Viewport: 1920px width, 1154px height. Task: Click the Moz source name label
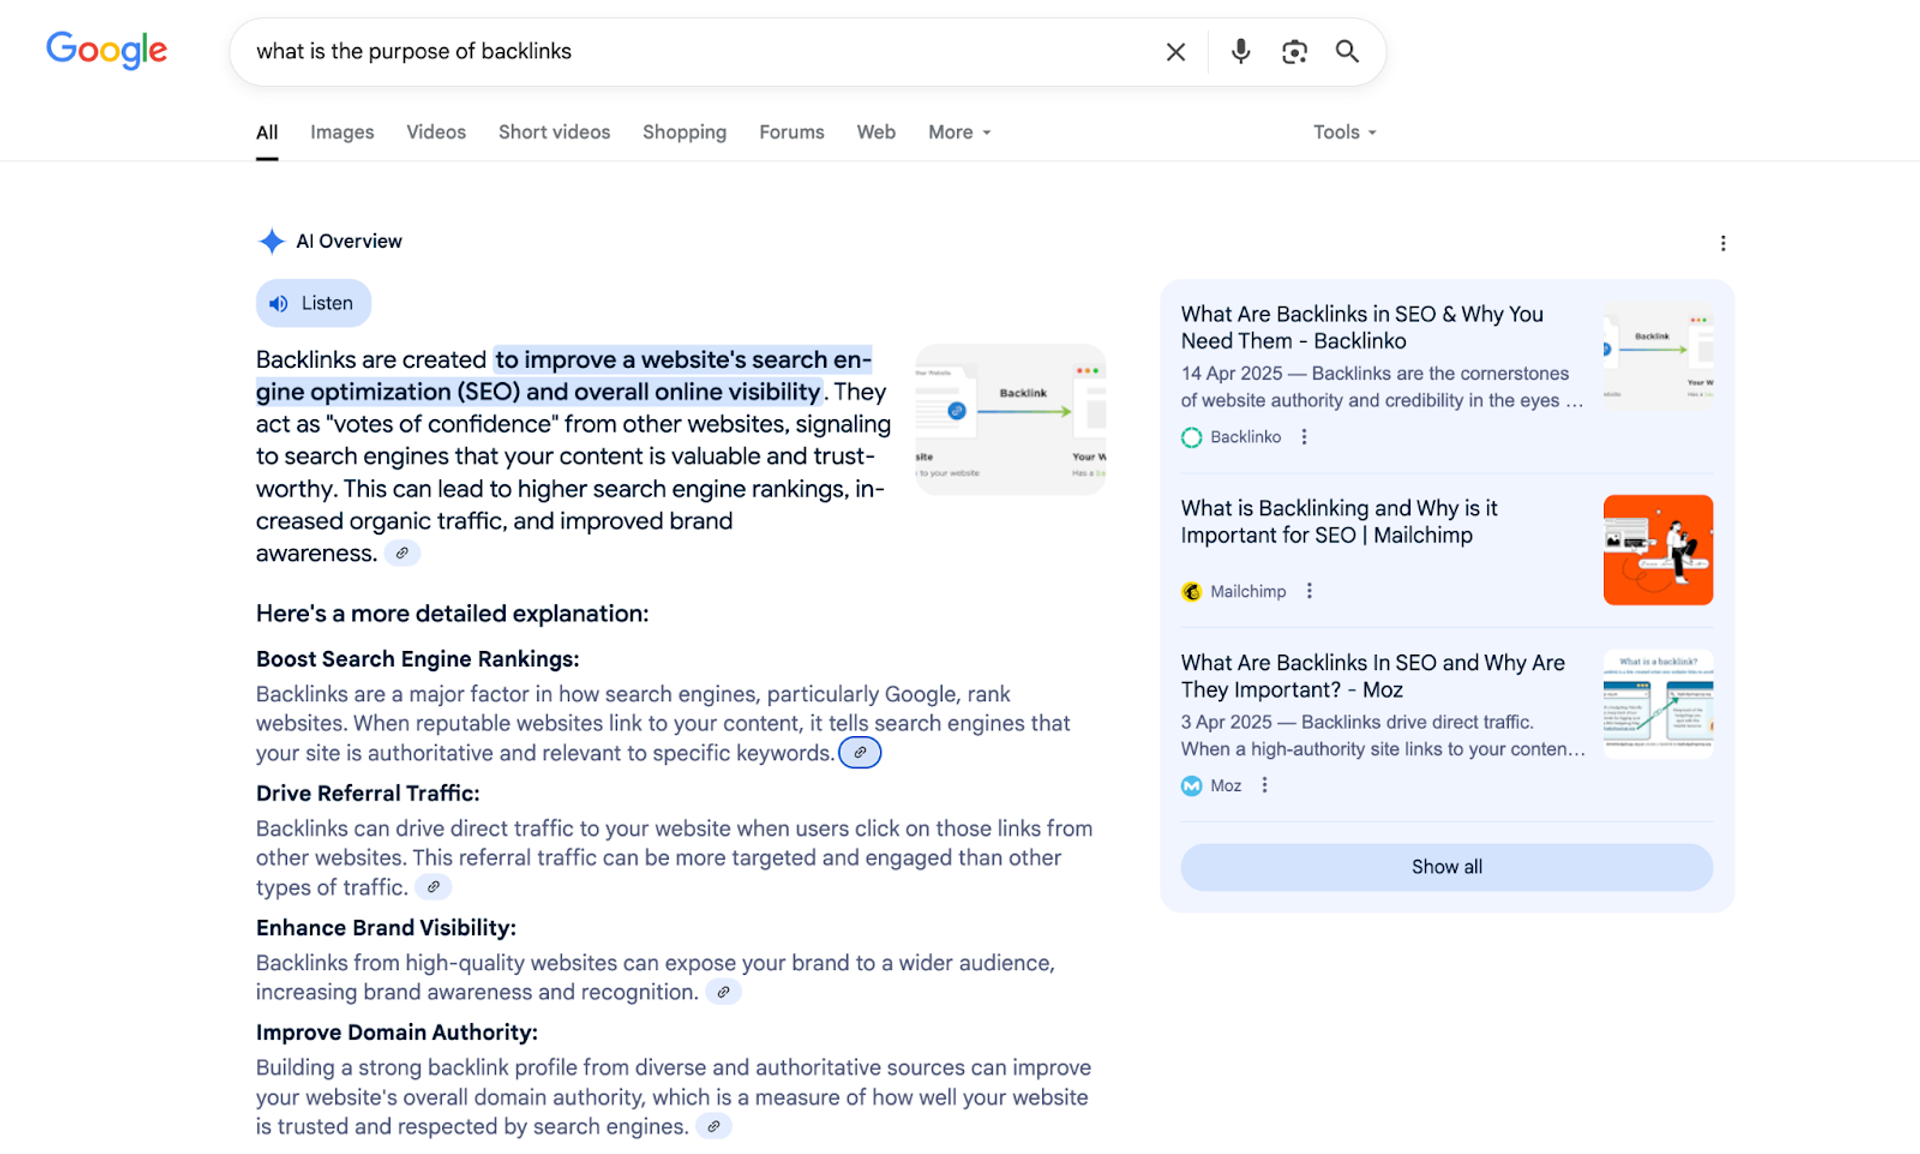[1226, 785]
